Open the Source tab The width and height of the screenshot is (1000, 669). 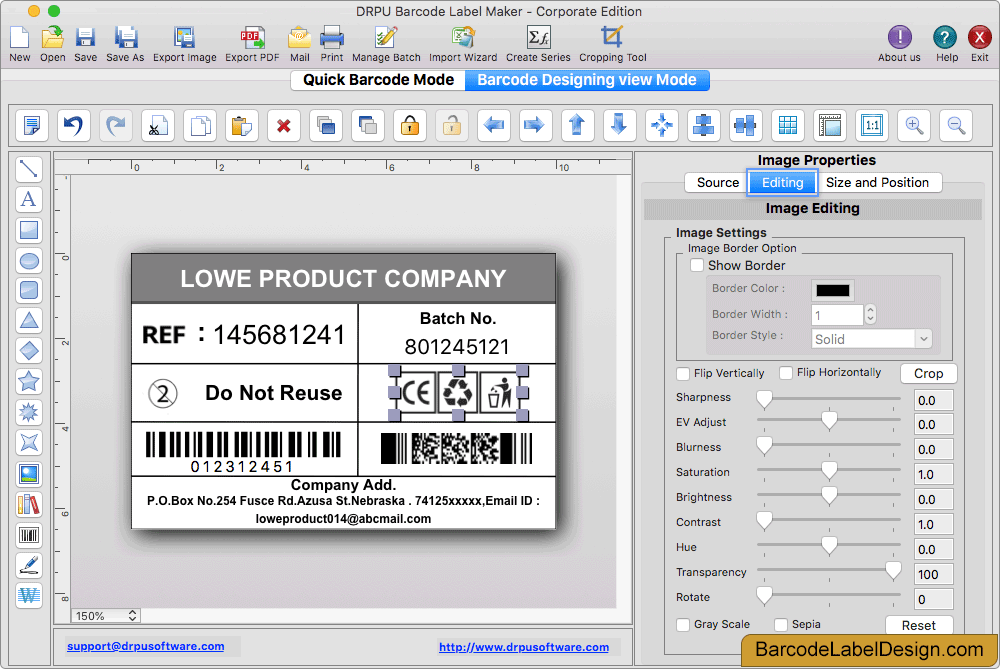717,182
